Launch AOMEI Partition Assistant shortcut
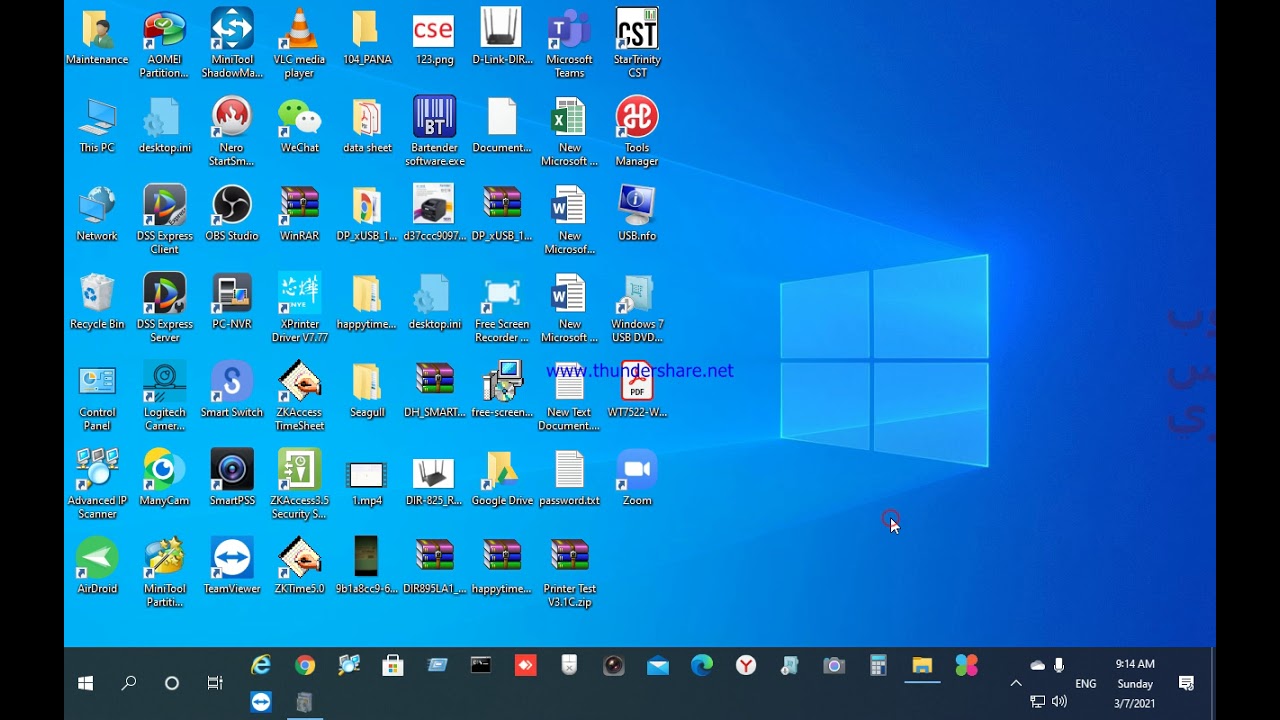 pyautogui.click(x=165, y=44)
